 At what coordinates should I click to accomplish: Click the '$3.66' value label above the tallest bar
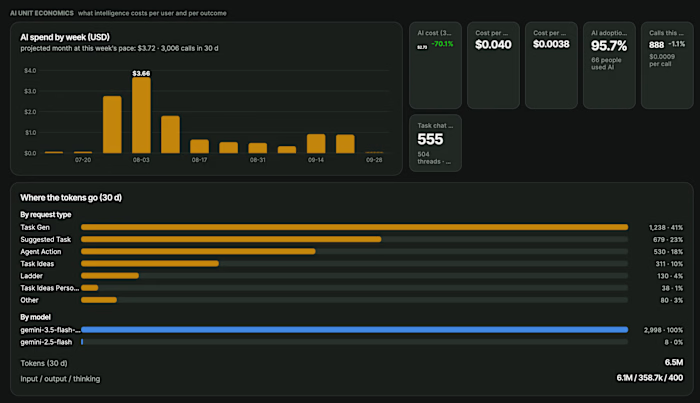click(x=141, y=73)
